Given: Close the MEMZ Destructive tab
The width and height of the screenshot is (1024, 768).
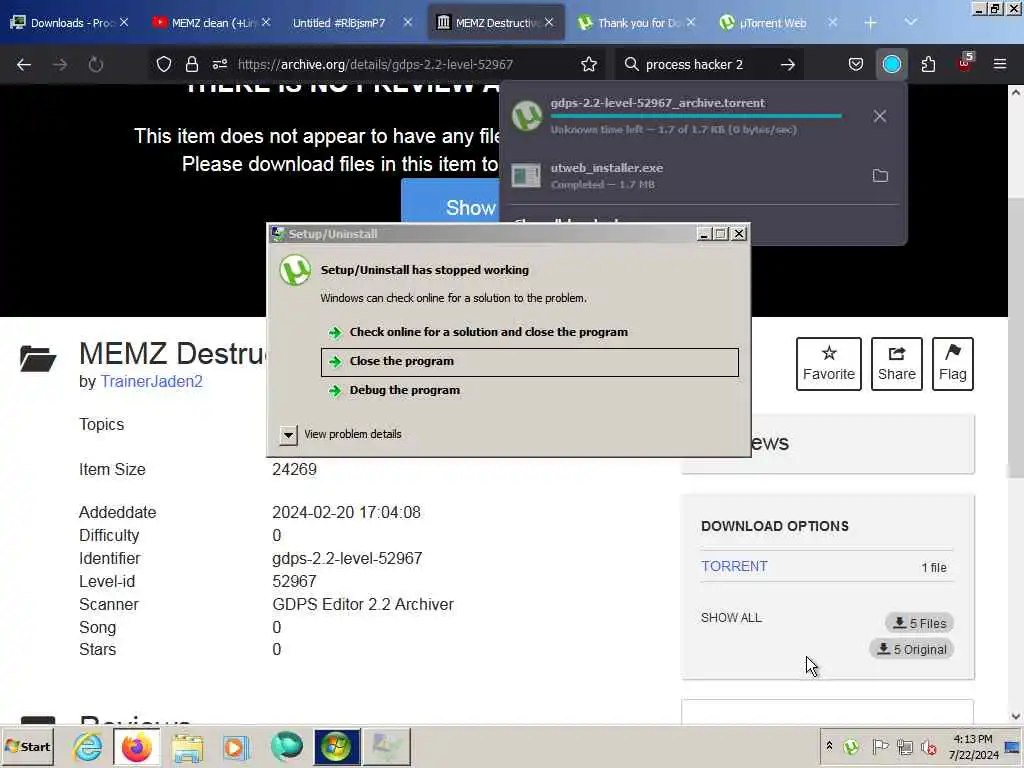Looking at the screenshot, I should pyautogui.click(x=549, y=23).
